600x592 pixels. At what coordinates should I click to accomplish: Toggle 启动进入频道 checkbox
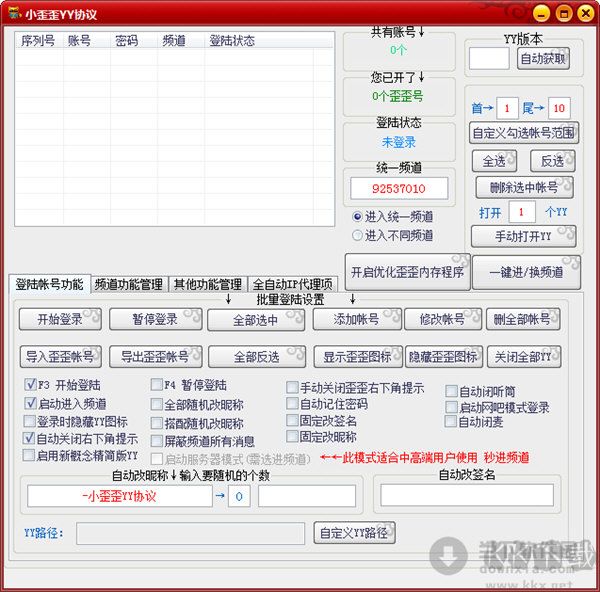tap(29, 403)
